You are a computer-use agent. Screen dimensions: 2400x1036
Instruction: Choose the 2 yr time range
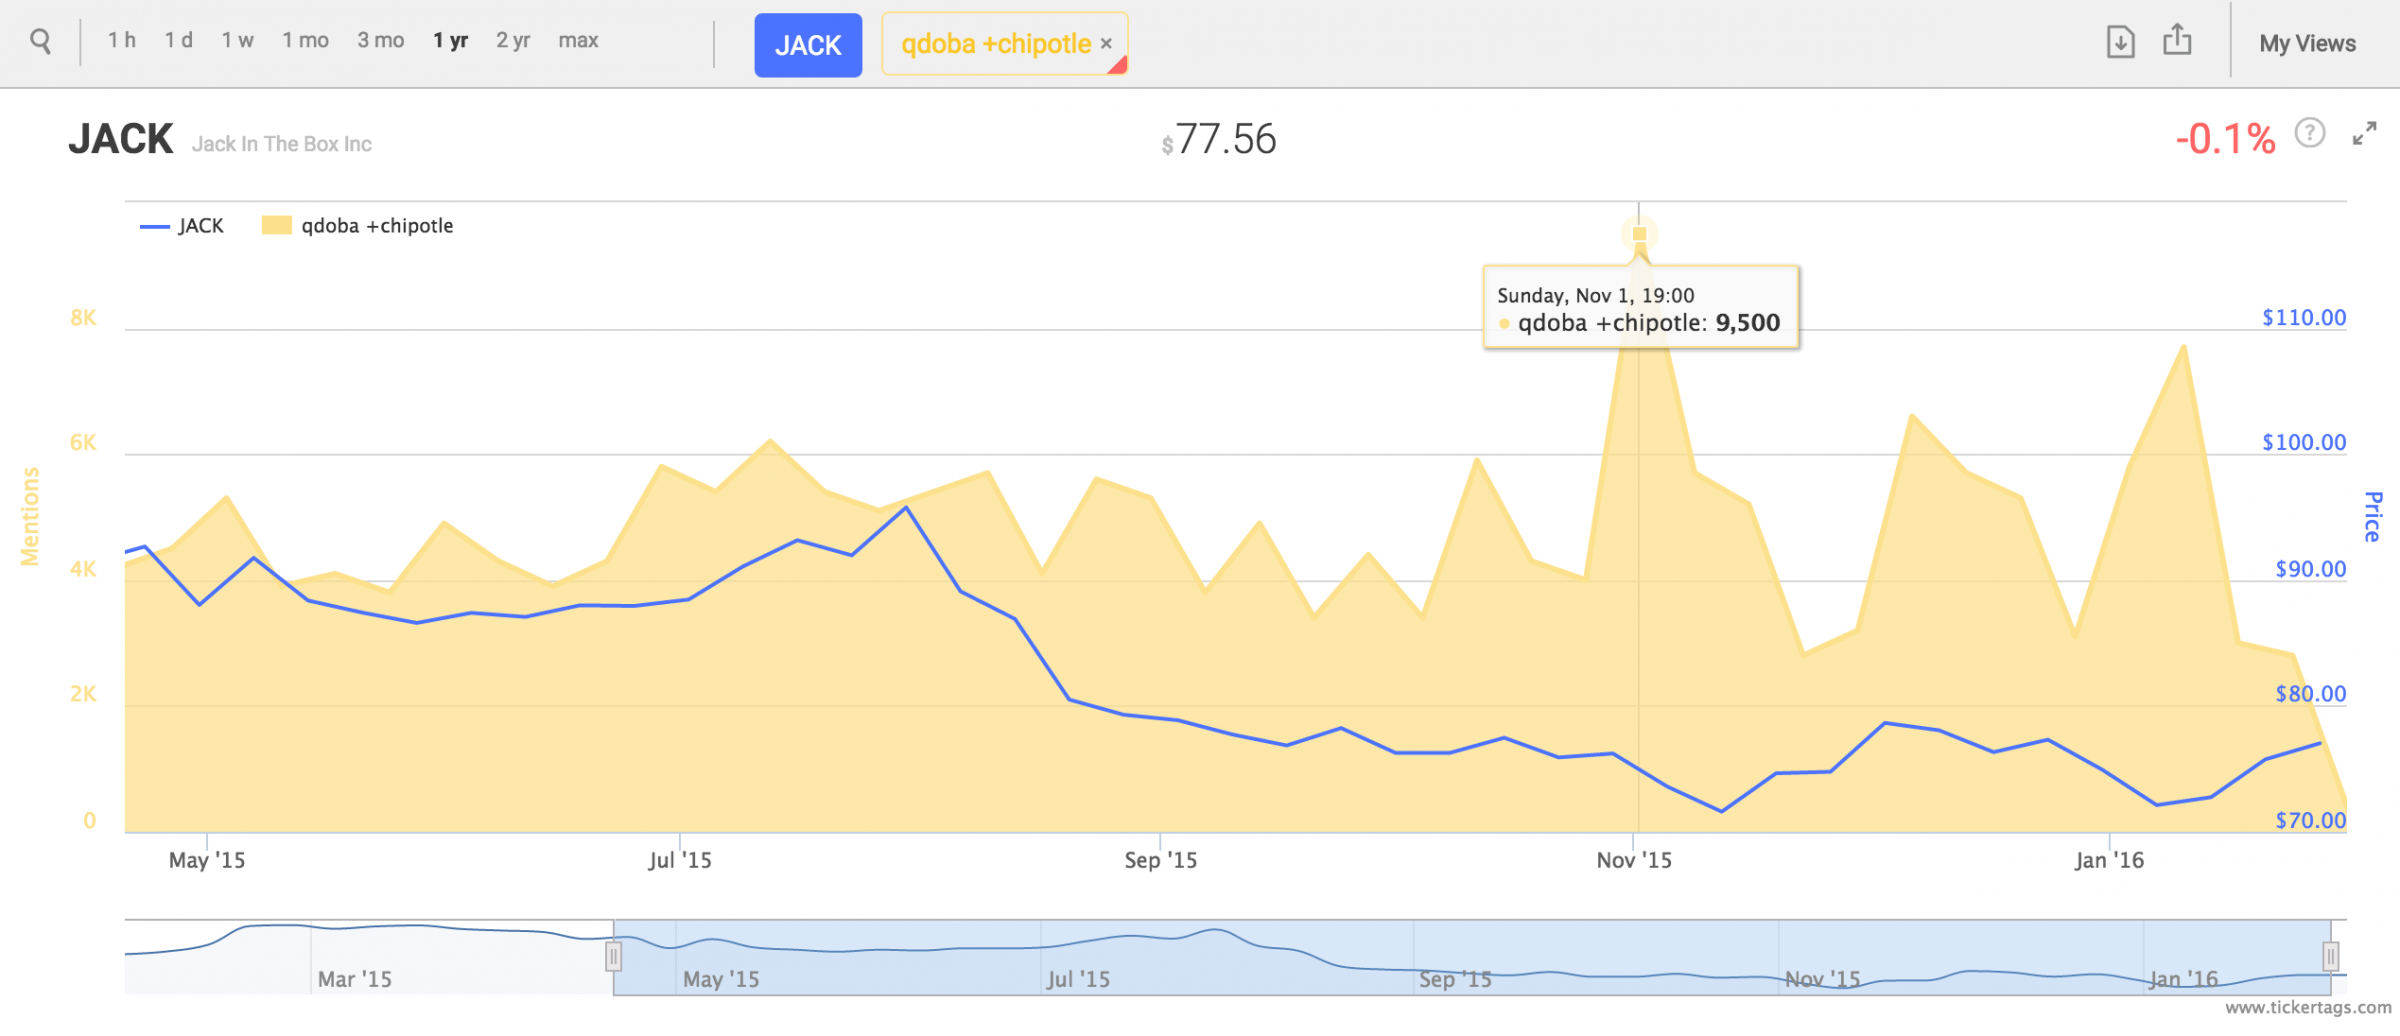tap(513, 41)
